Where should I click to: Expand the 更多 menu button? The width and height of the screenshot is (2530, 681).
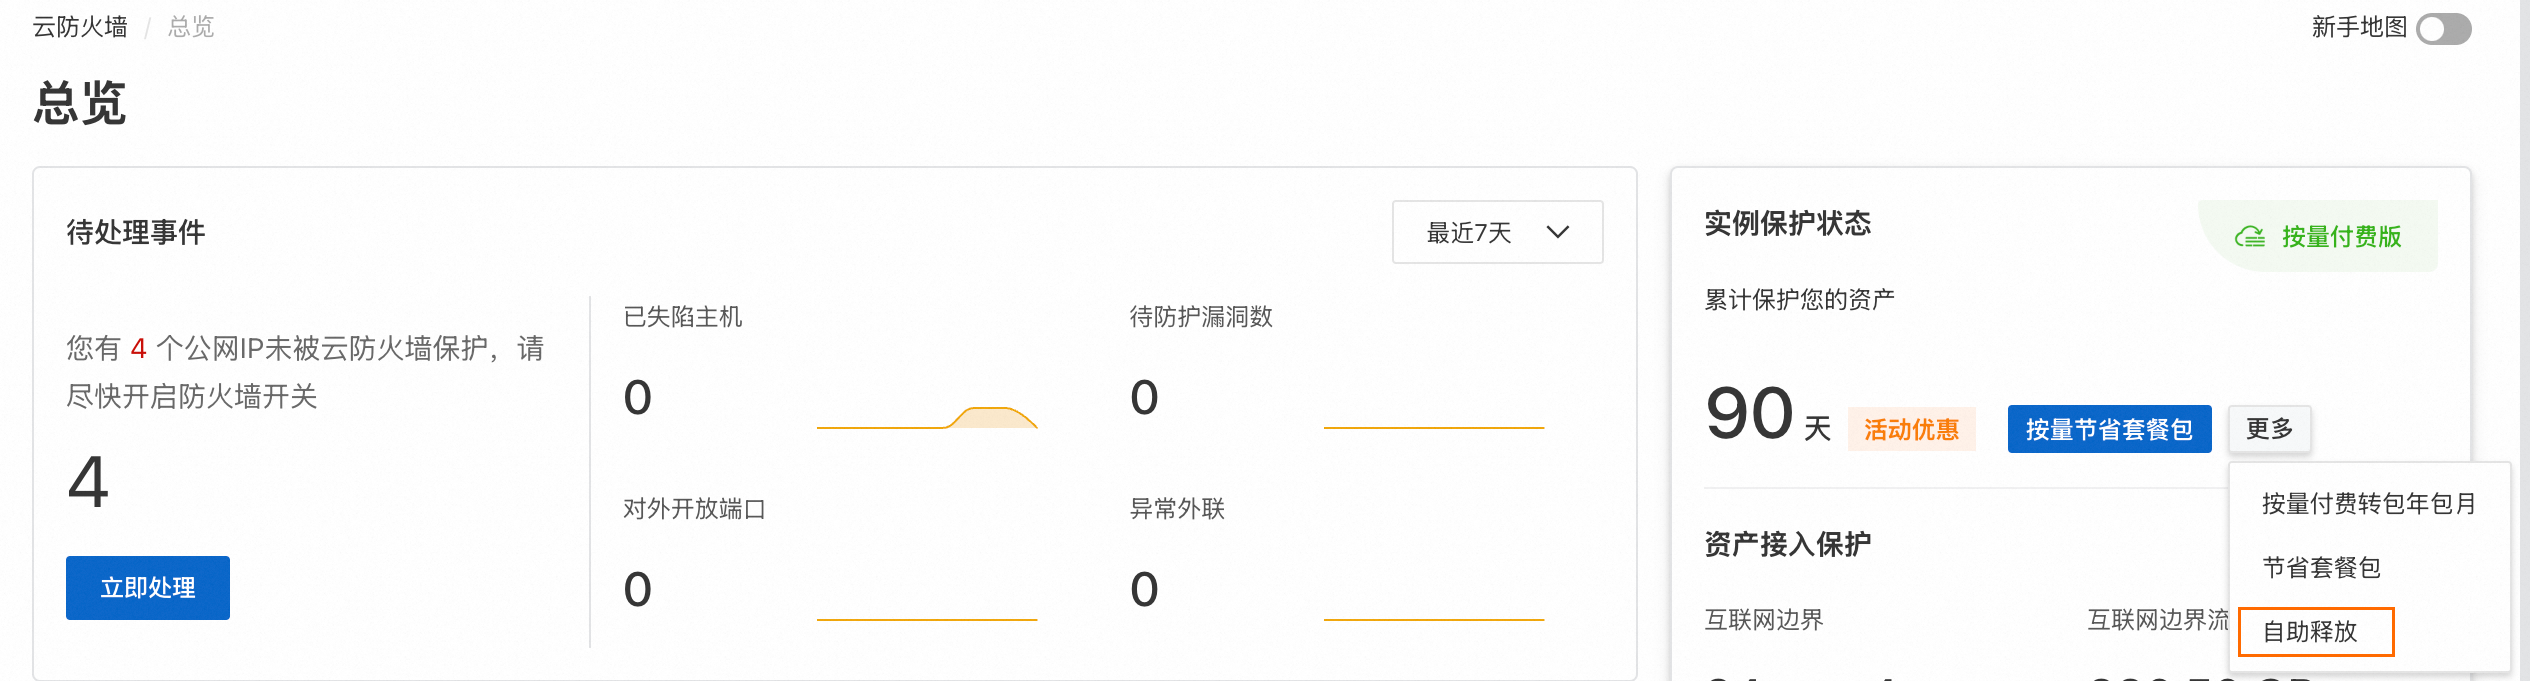[2269, 429]
